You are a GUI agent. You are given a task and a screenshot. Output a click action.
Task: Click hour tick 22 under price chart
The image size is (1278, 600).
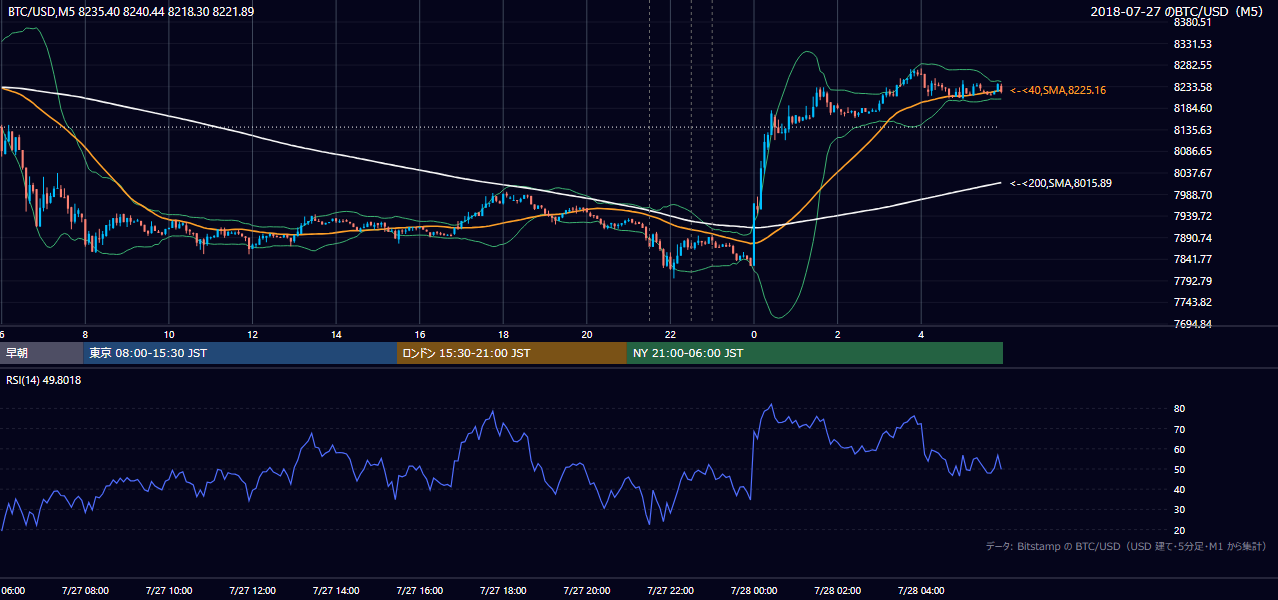(670, 335)
